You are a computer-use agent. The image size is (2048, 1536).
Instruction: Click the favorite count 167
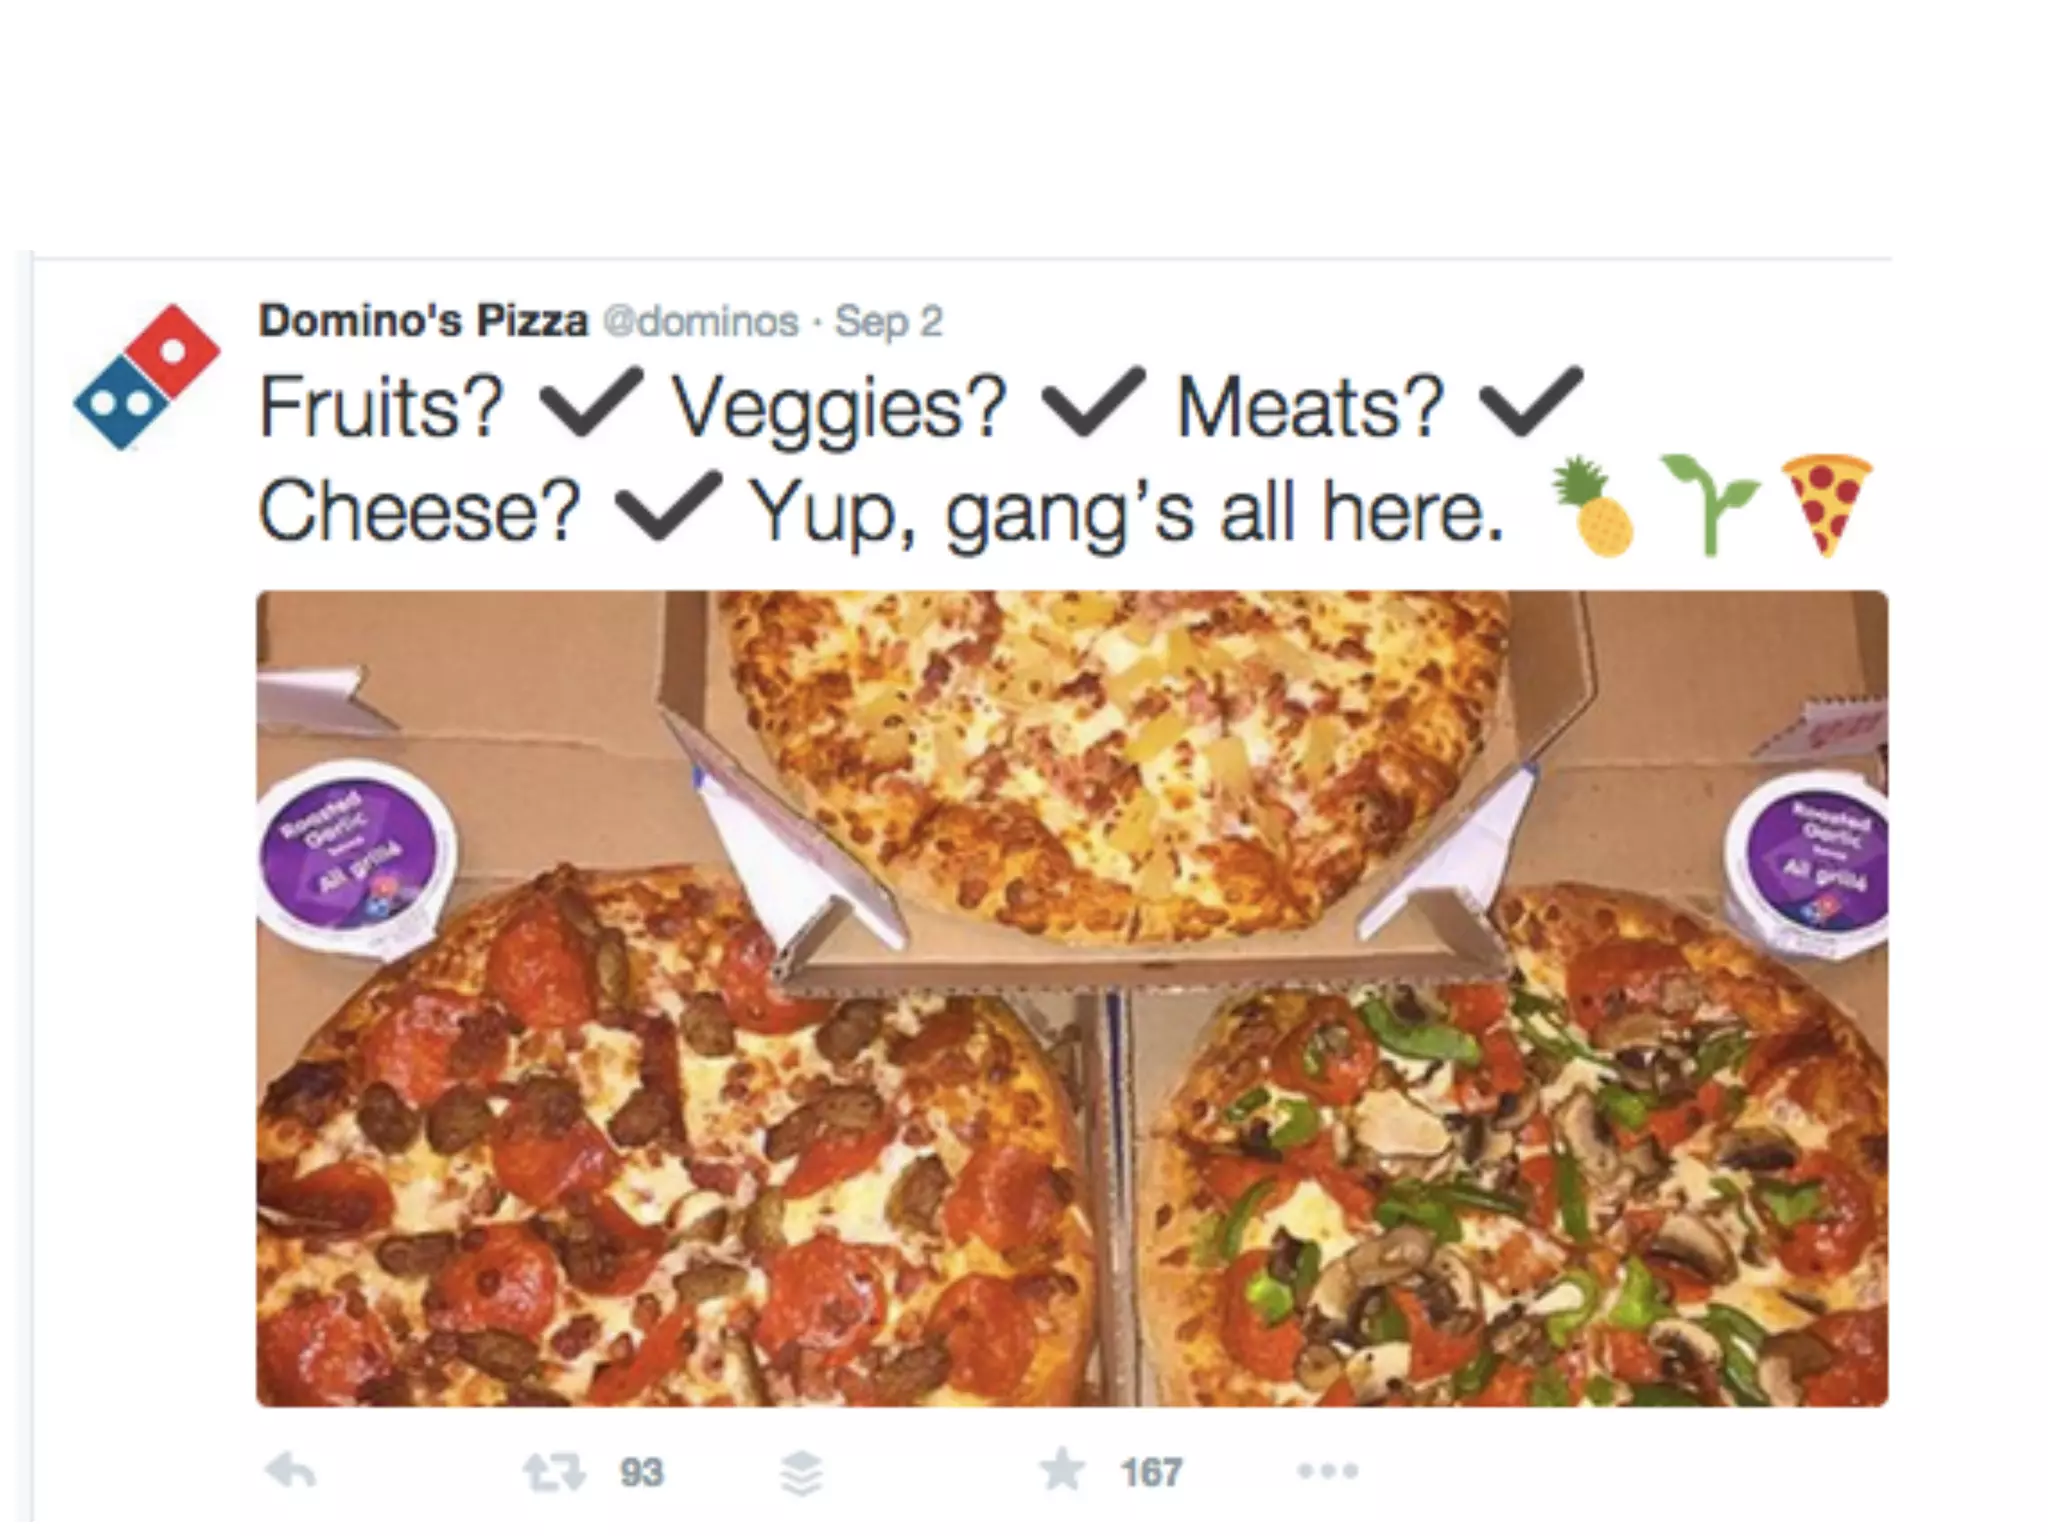point(1151,1472)
